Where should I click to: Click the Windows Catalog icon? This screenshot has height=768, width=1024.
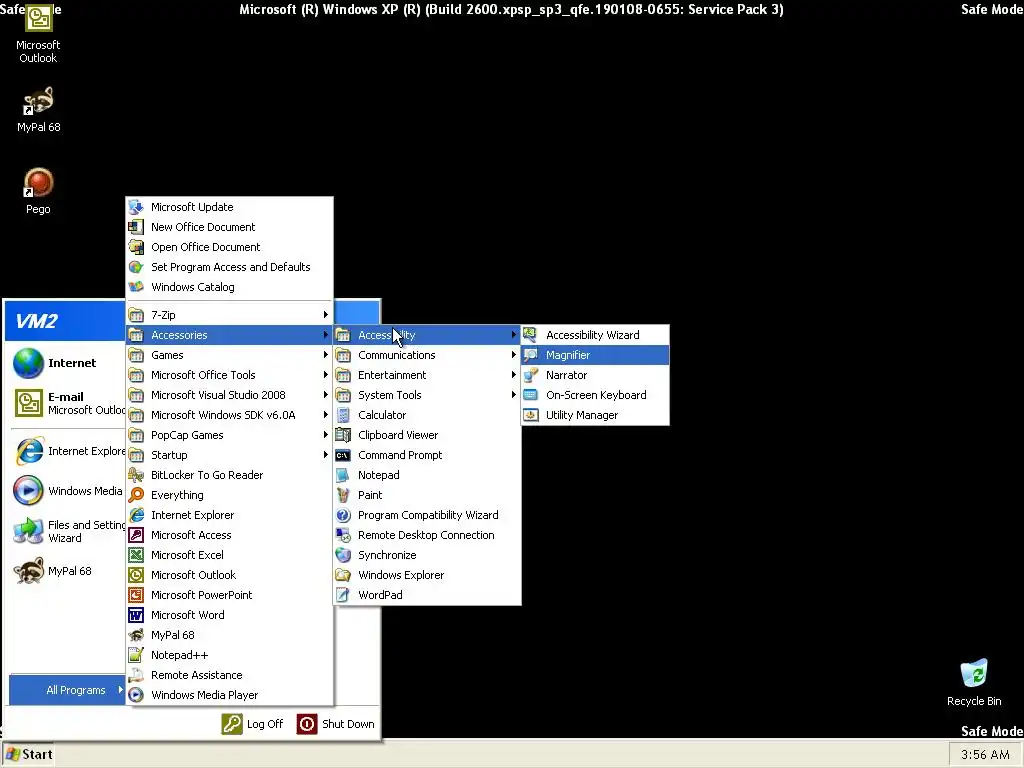(x=136, y=287)
